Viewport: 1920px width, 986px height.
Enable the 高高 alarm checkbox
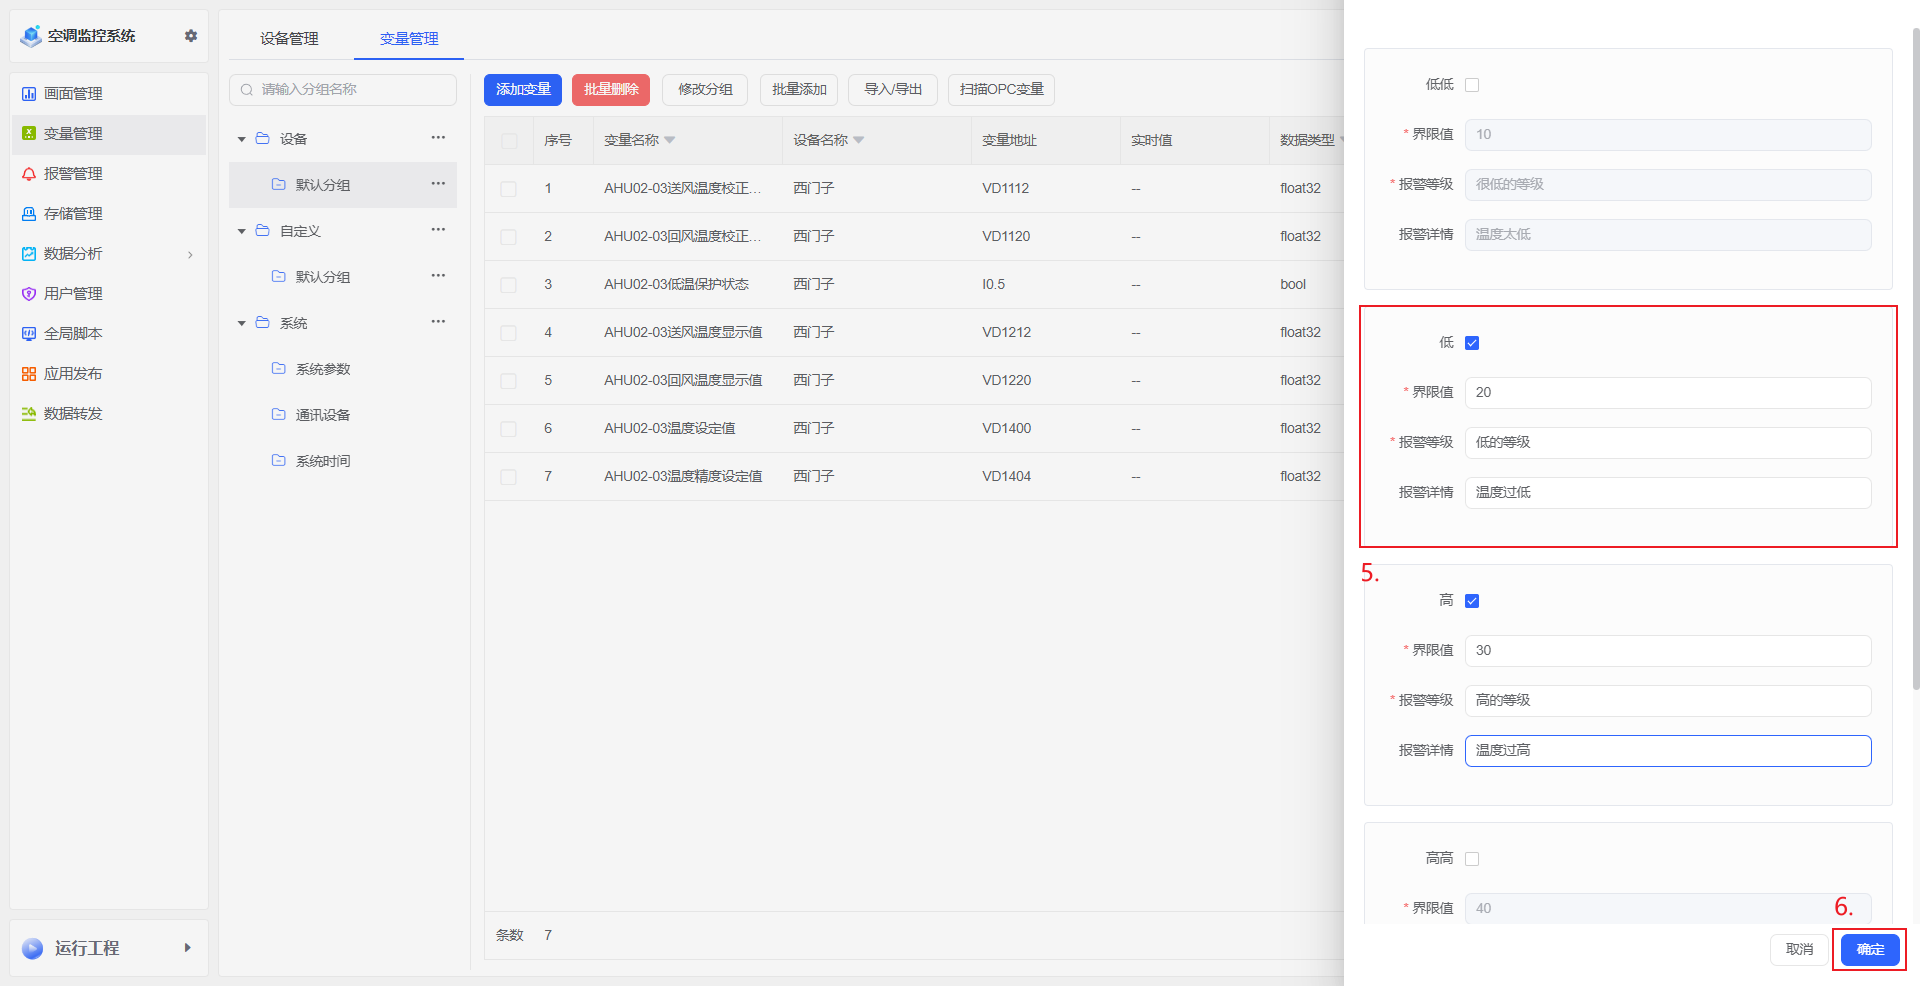pyautogui.click(x=1472, y=859)
